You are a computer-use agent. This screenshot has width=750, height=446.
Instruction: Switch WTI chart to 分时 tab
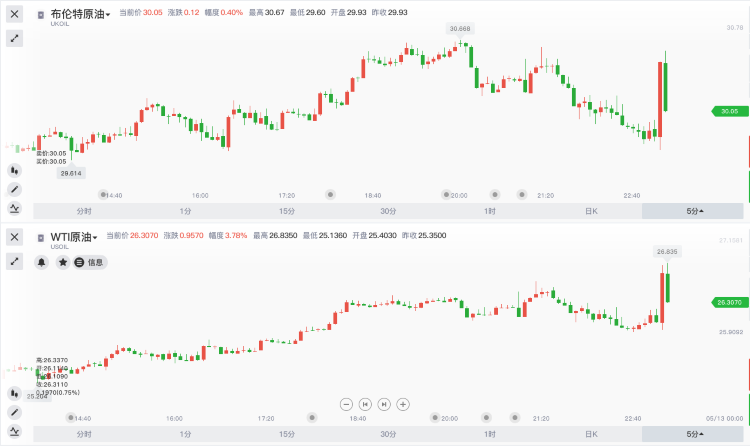coord(84,434)
